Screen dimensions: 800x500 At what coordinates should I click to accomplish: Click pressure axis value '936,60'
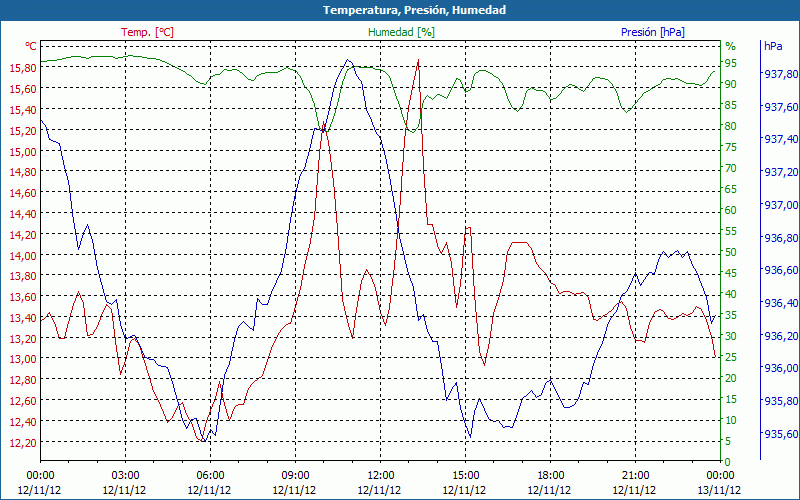click(780, 270)
